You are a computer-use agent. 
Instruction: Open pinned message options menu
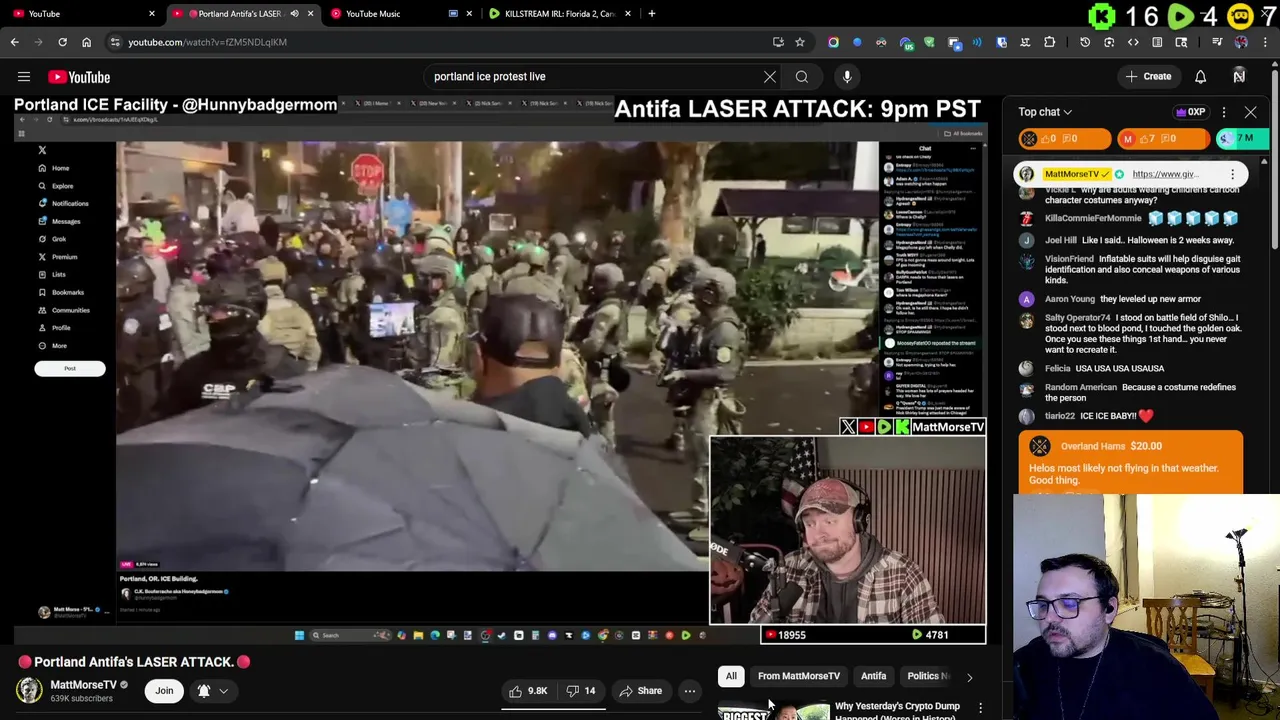click(1232, 174)
